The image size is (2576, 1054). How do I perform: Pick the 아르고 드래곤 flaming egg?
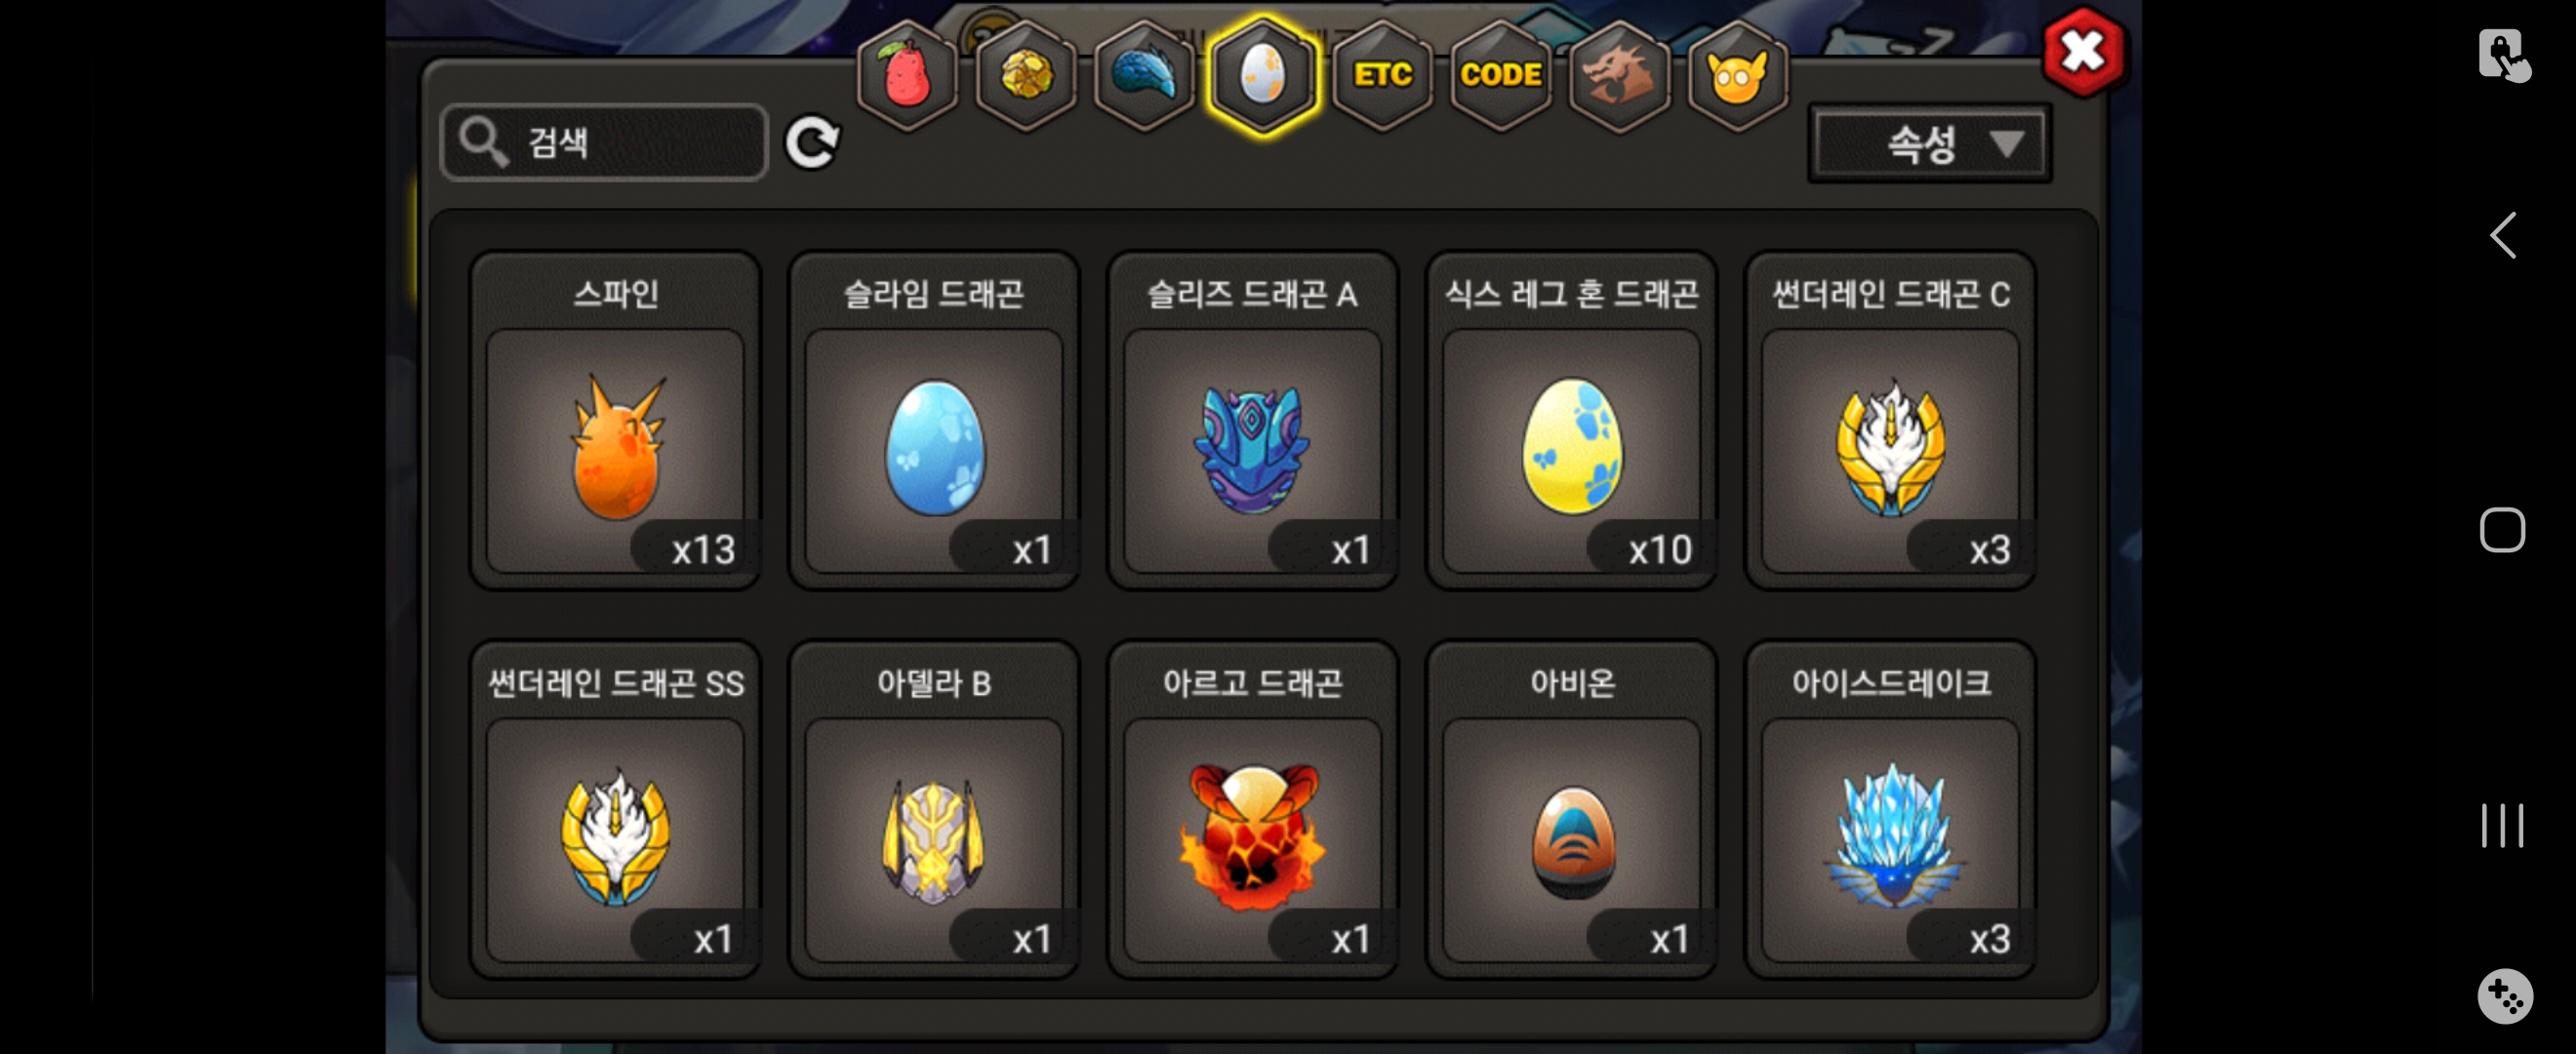(1252, 809)
